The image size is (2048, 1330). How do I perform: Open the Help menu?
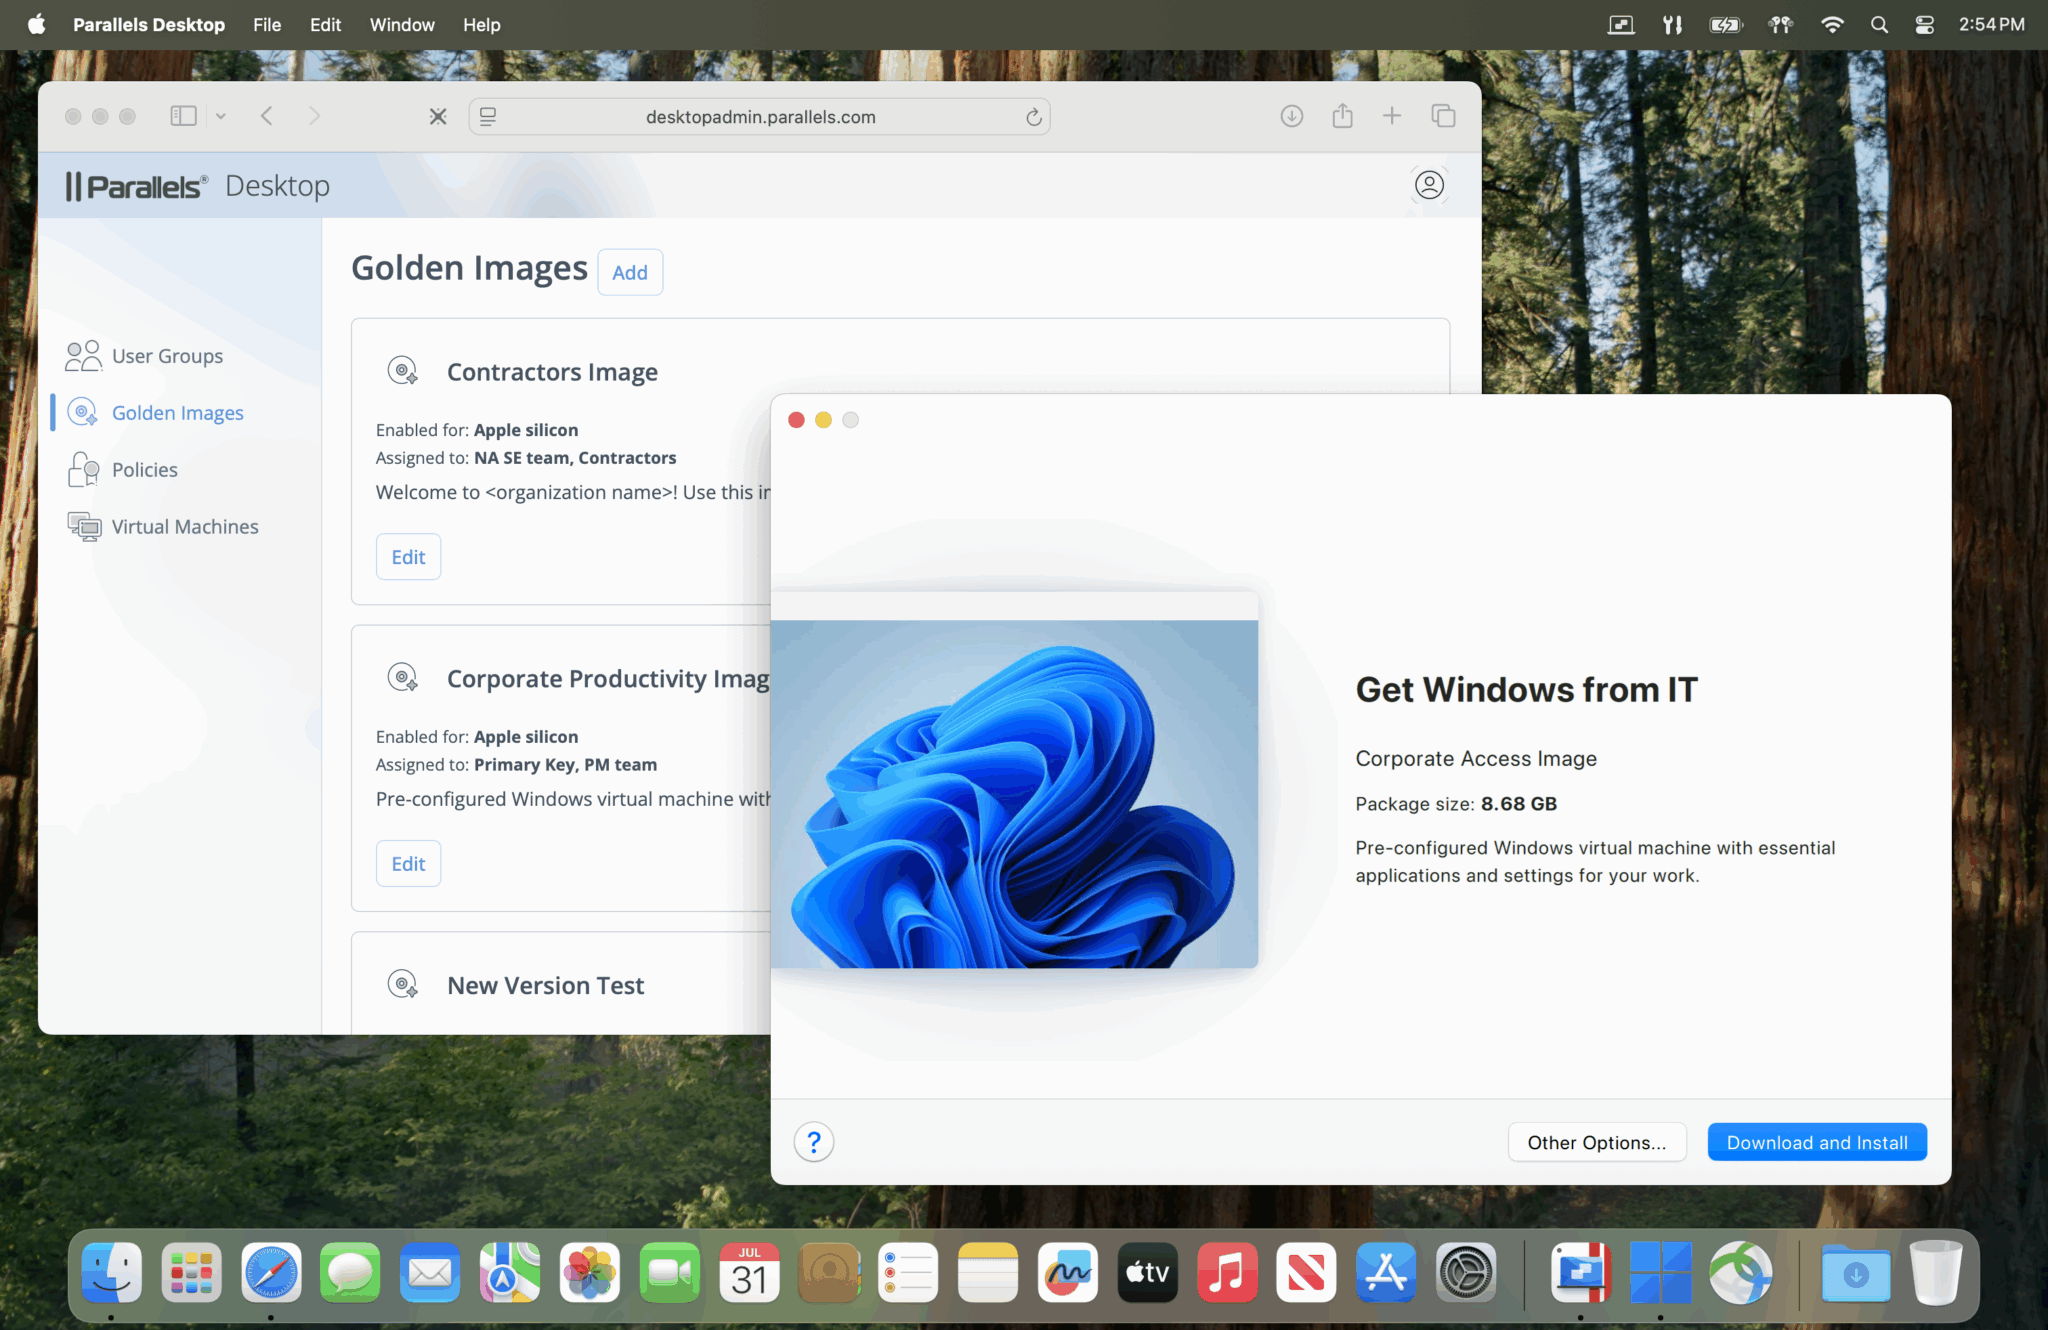pos(481,24)
